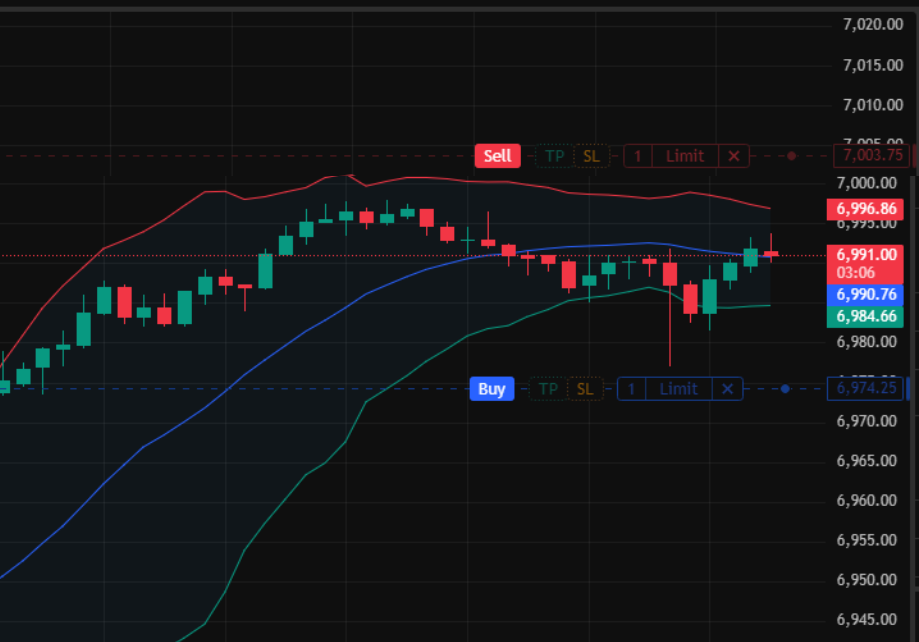Image resolution: width=919 pixels, height=642 pixels.
Task: Click the 7,003.75 sell price label
Action: 872,155
